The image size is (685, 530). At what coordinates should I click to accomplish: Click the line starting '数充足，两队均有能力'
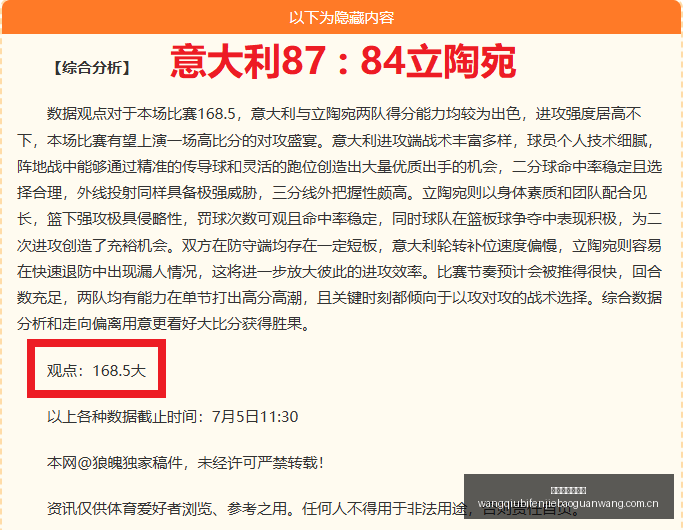coord(339,298)
